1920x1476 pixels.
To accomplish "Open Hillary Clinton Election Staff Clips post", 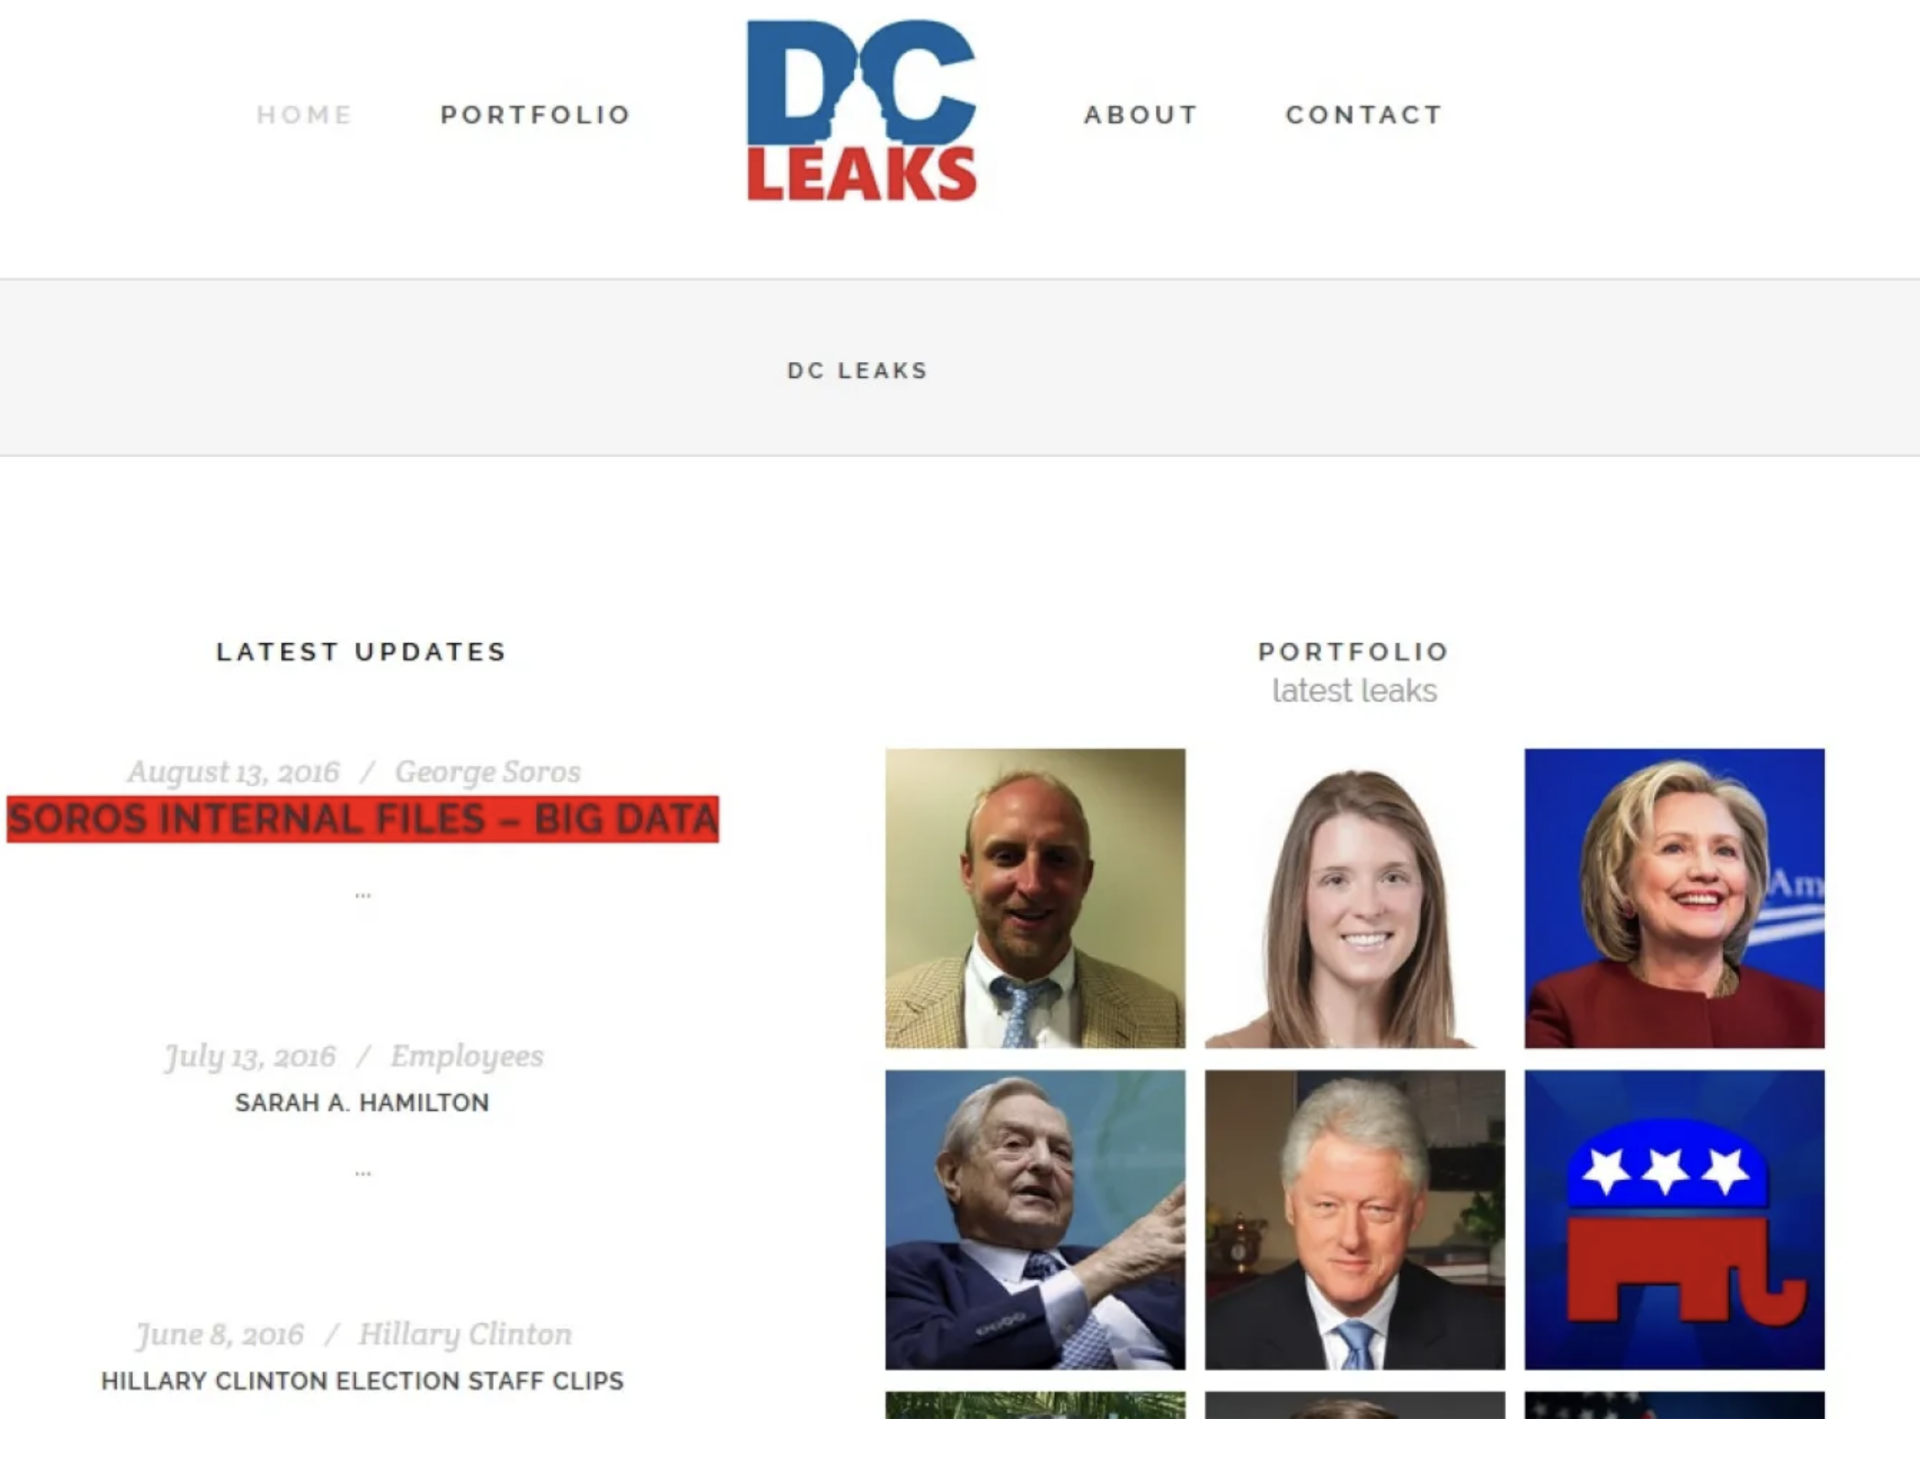I will (362, 1381).
